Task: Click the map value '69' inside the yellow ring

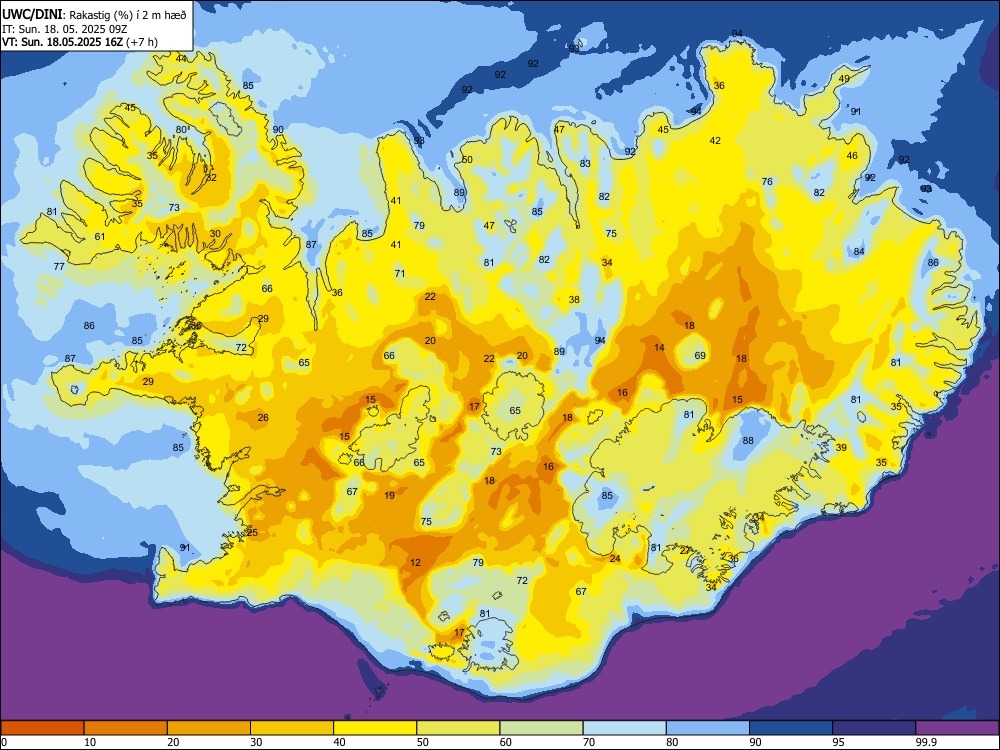Action: point(700,356)
